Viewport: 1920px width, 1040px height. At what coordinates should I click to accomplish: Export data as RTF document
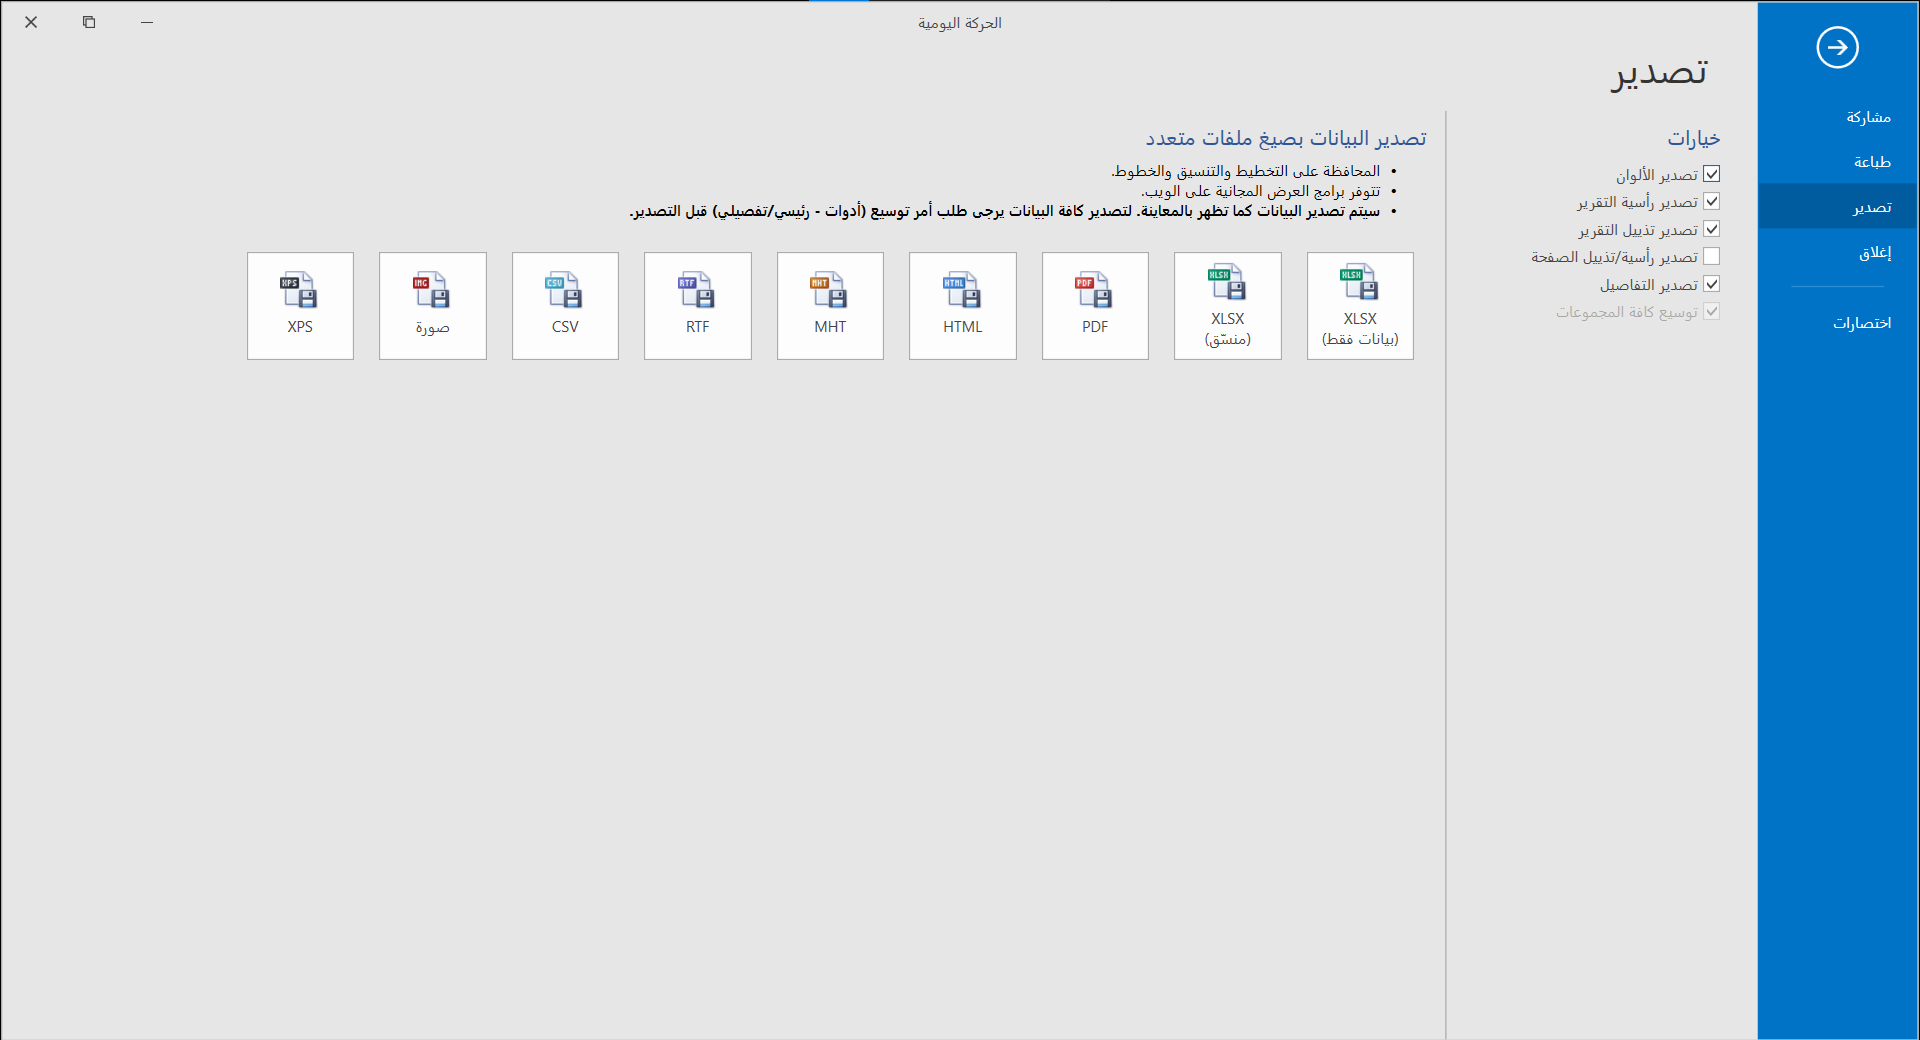point(697,305)
